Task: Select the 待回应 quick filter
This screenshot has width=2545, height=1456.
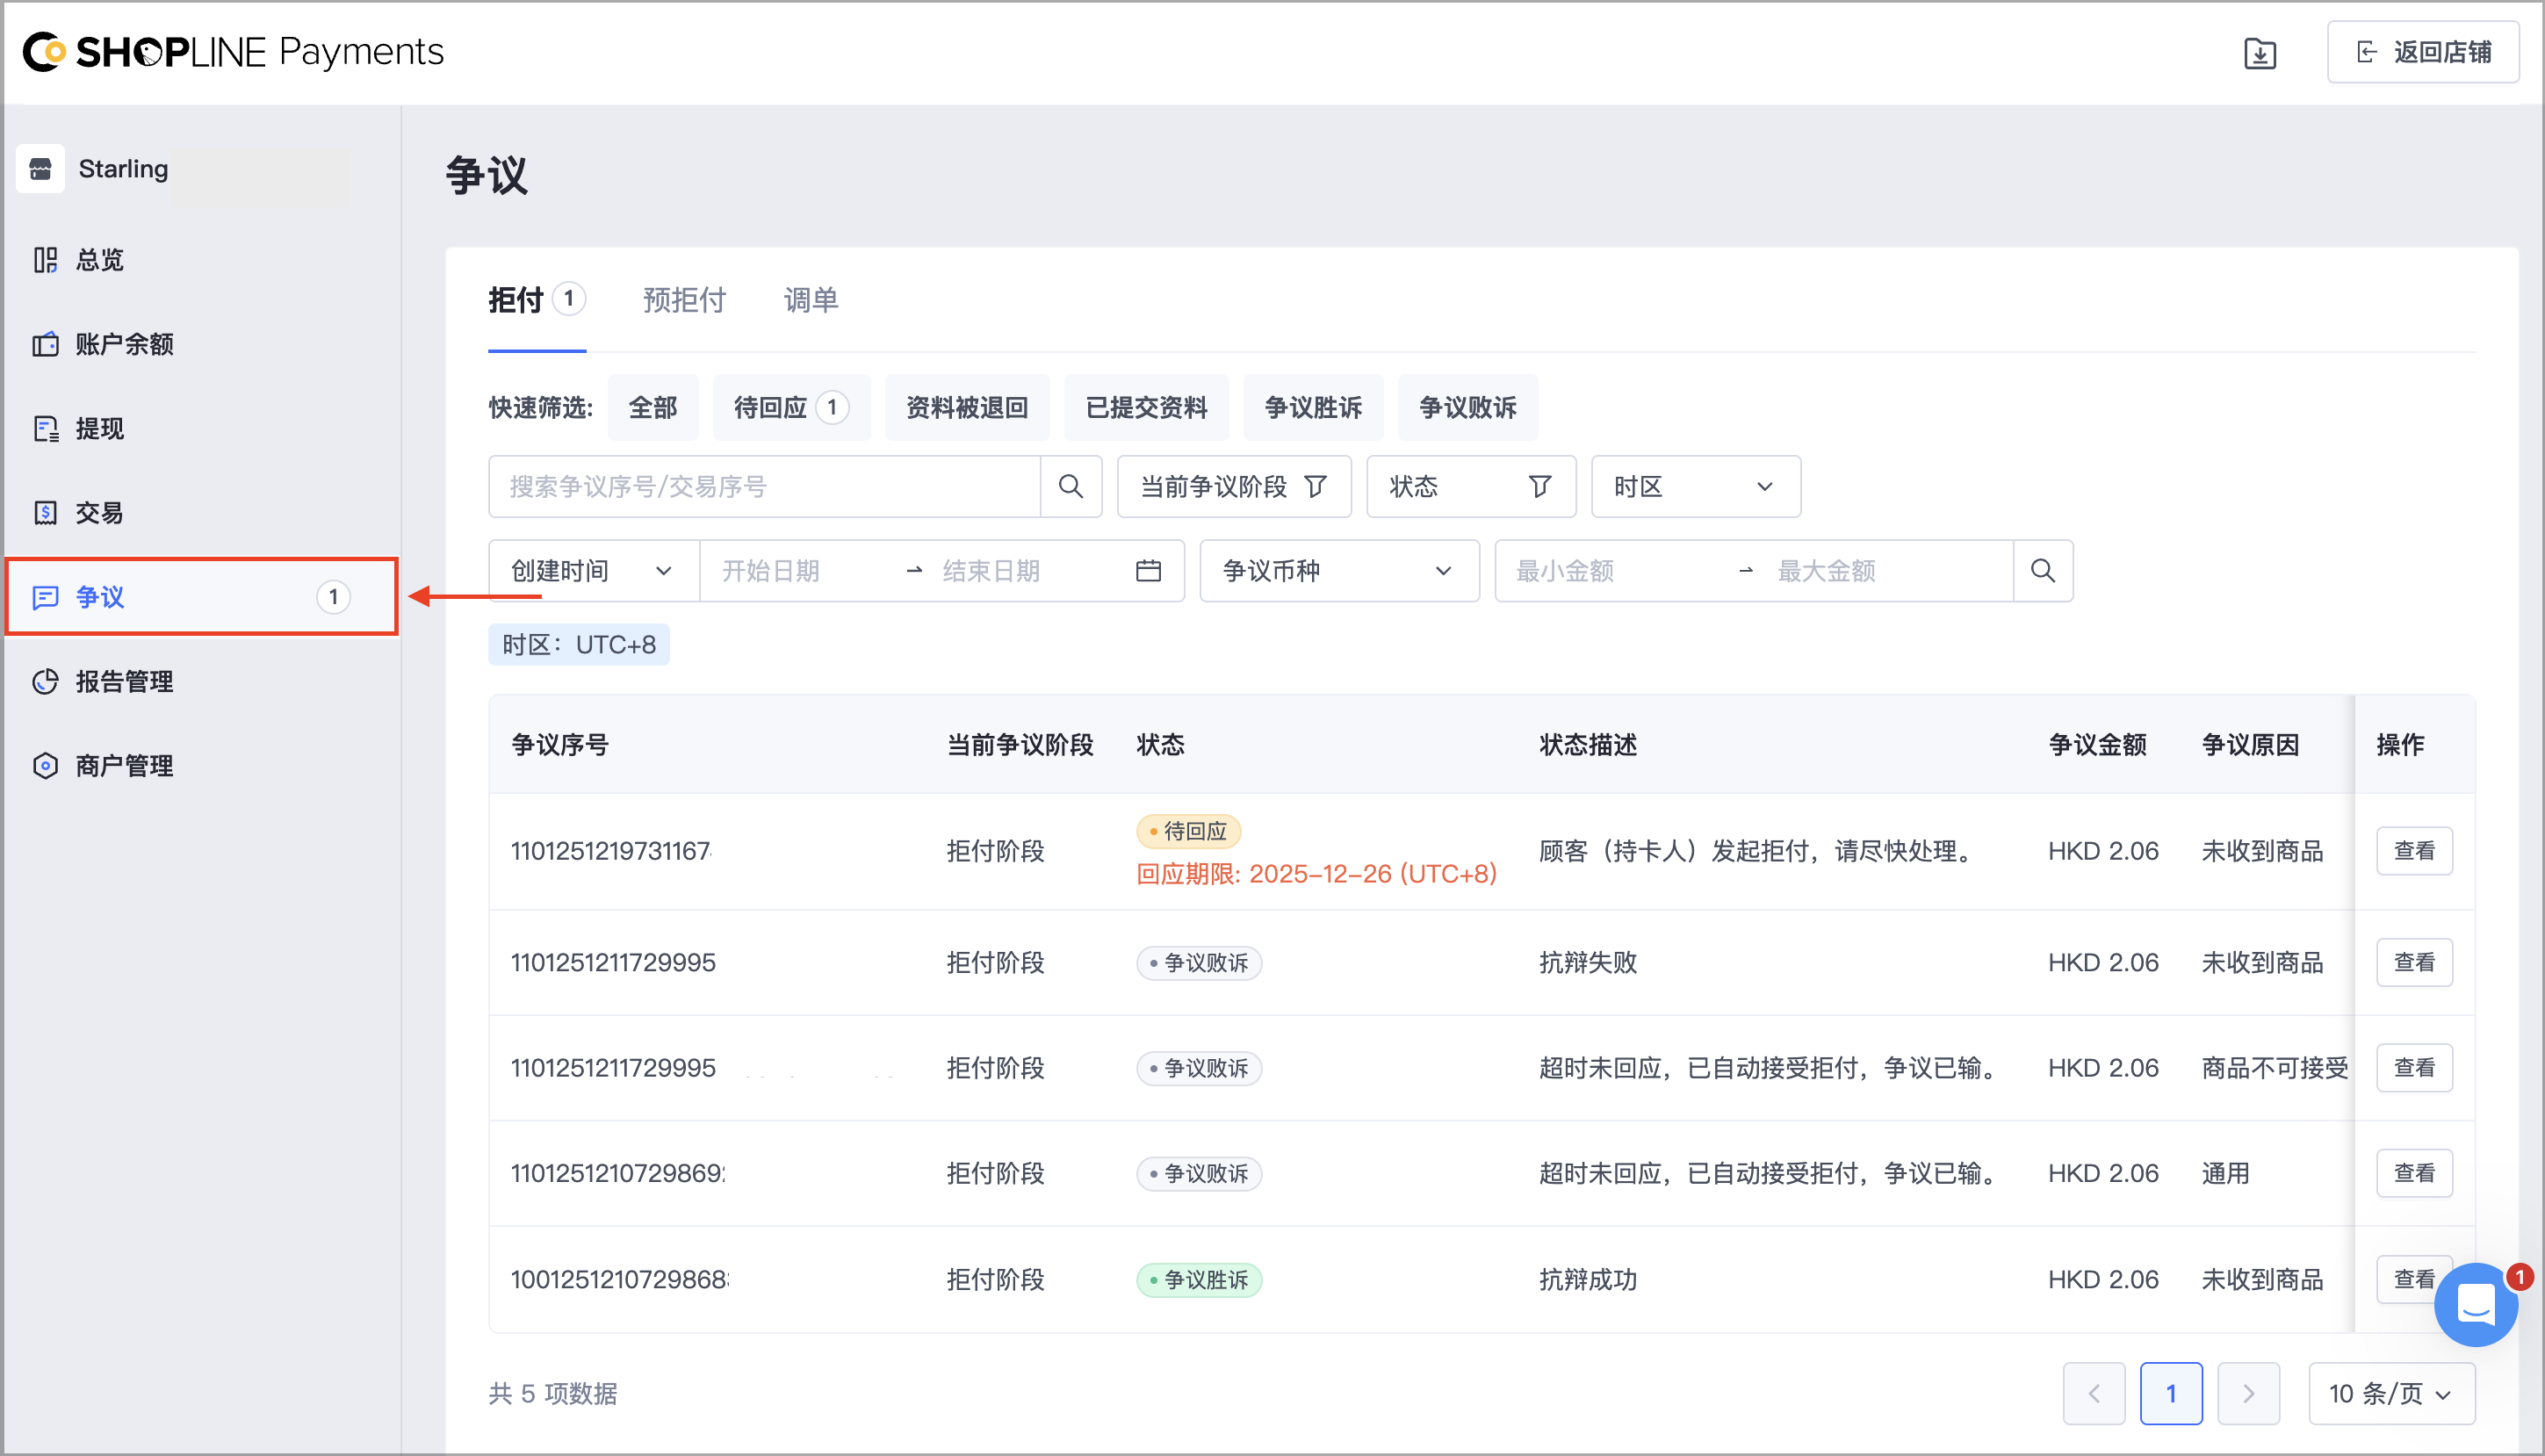Action: click(790, 407)
